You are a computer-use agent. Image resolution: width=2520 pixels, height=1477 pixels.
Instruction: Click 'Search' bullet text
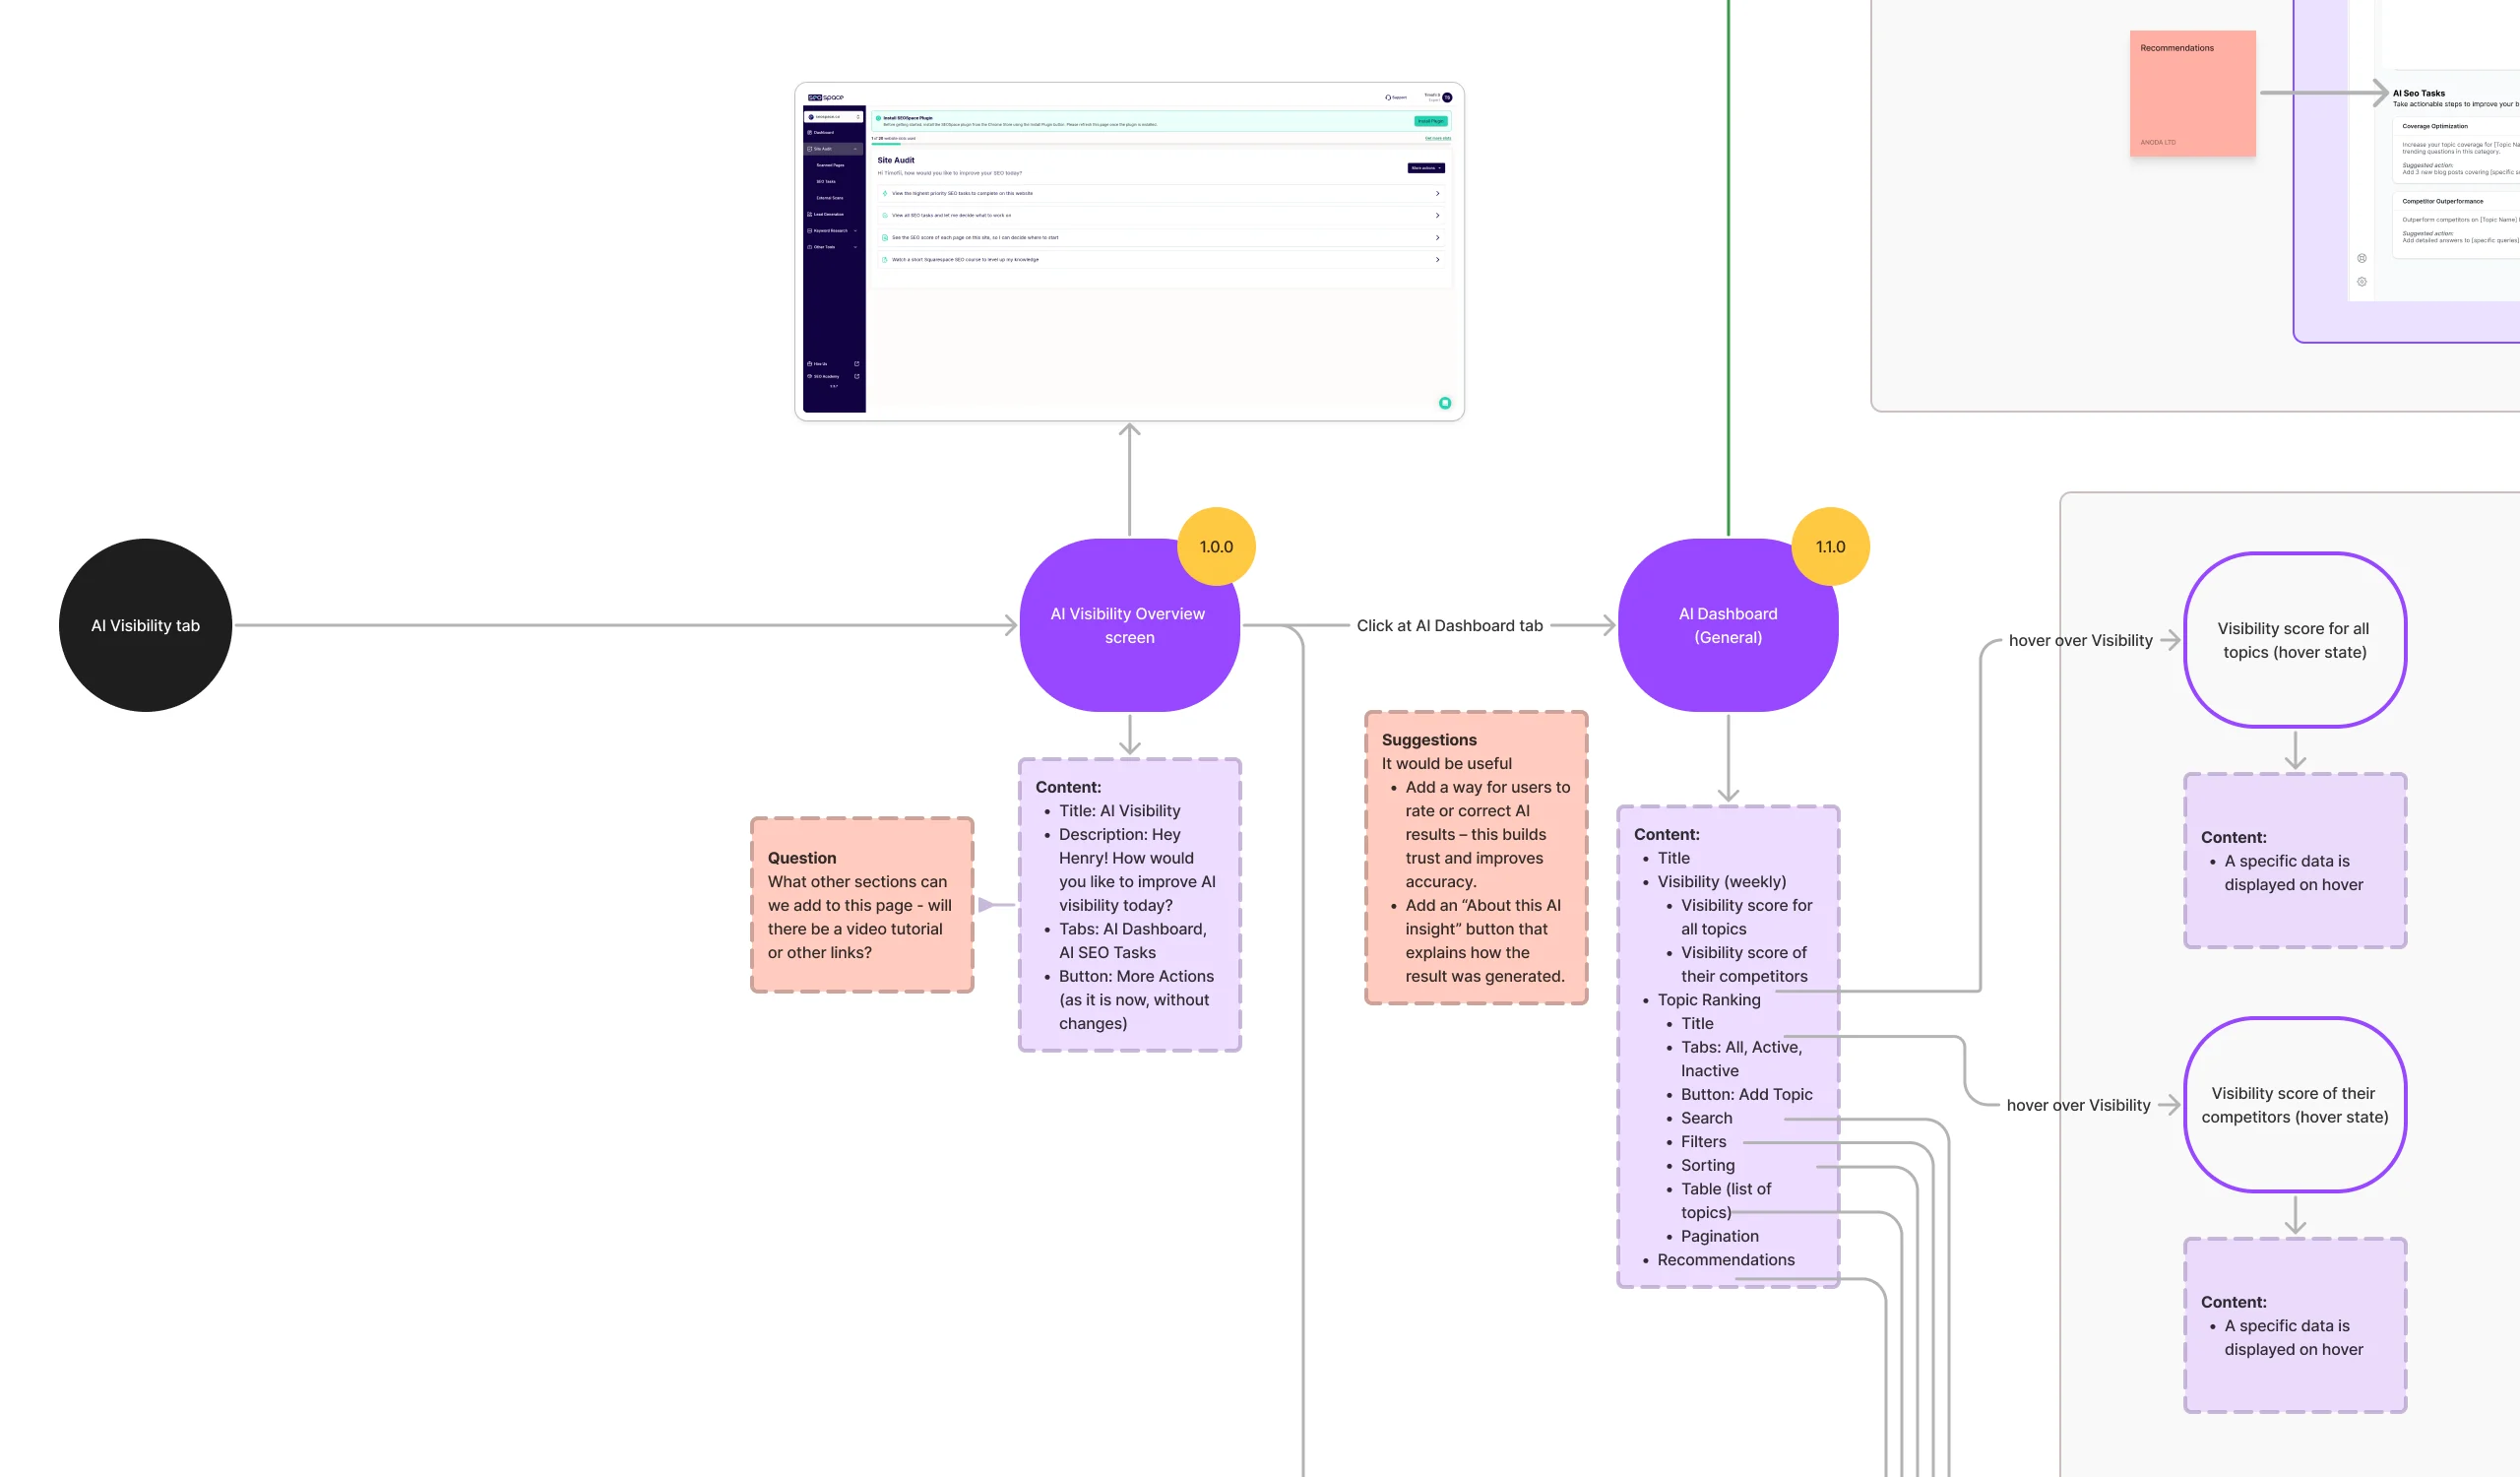tap(1706, 1118)
